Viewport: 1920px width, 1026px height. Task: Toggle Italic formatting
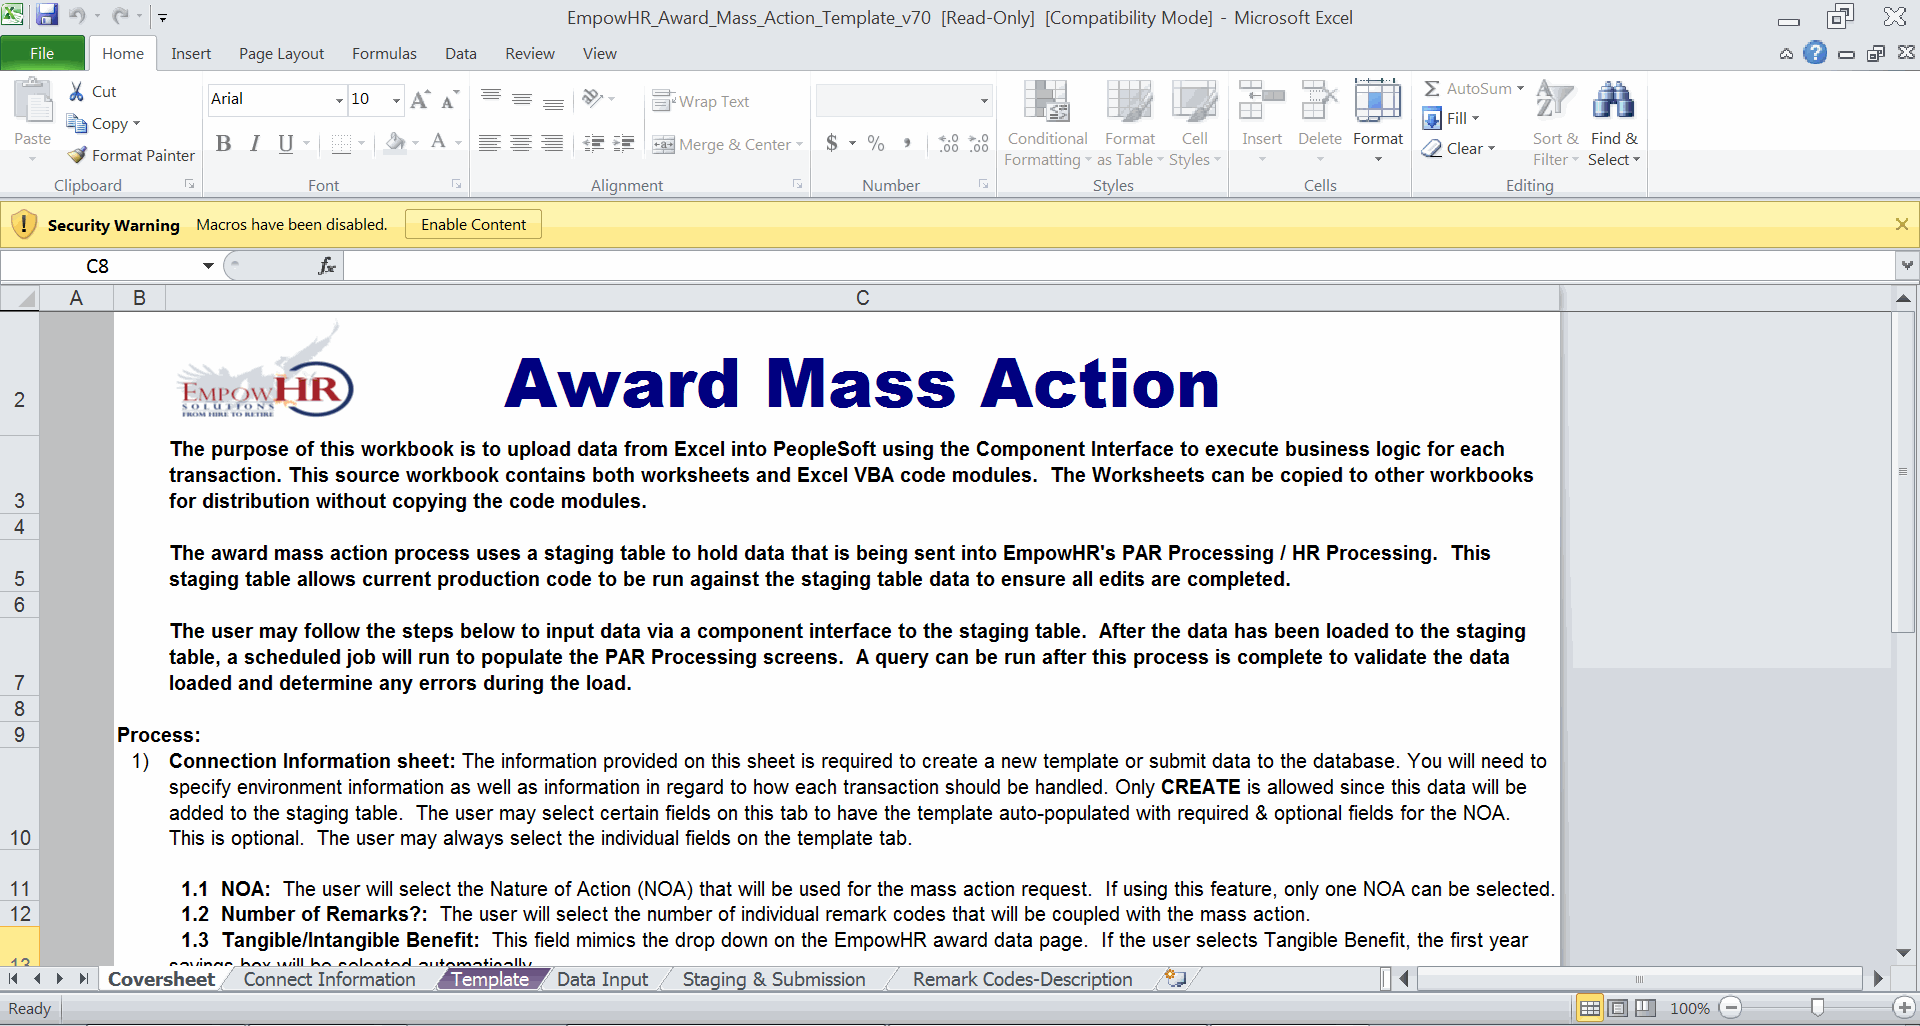coord(255,143)
